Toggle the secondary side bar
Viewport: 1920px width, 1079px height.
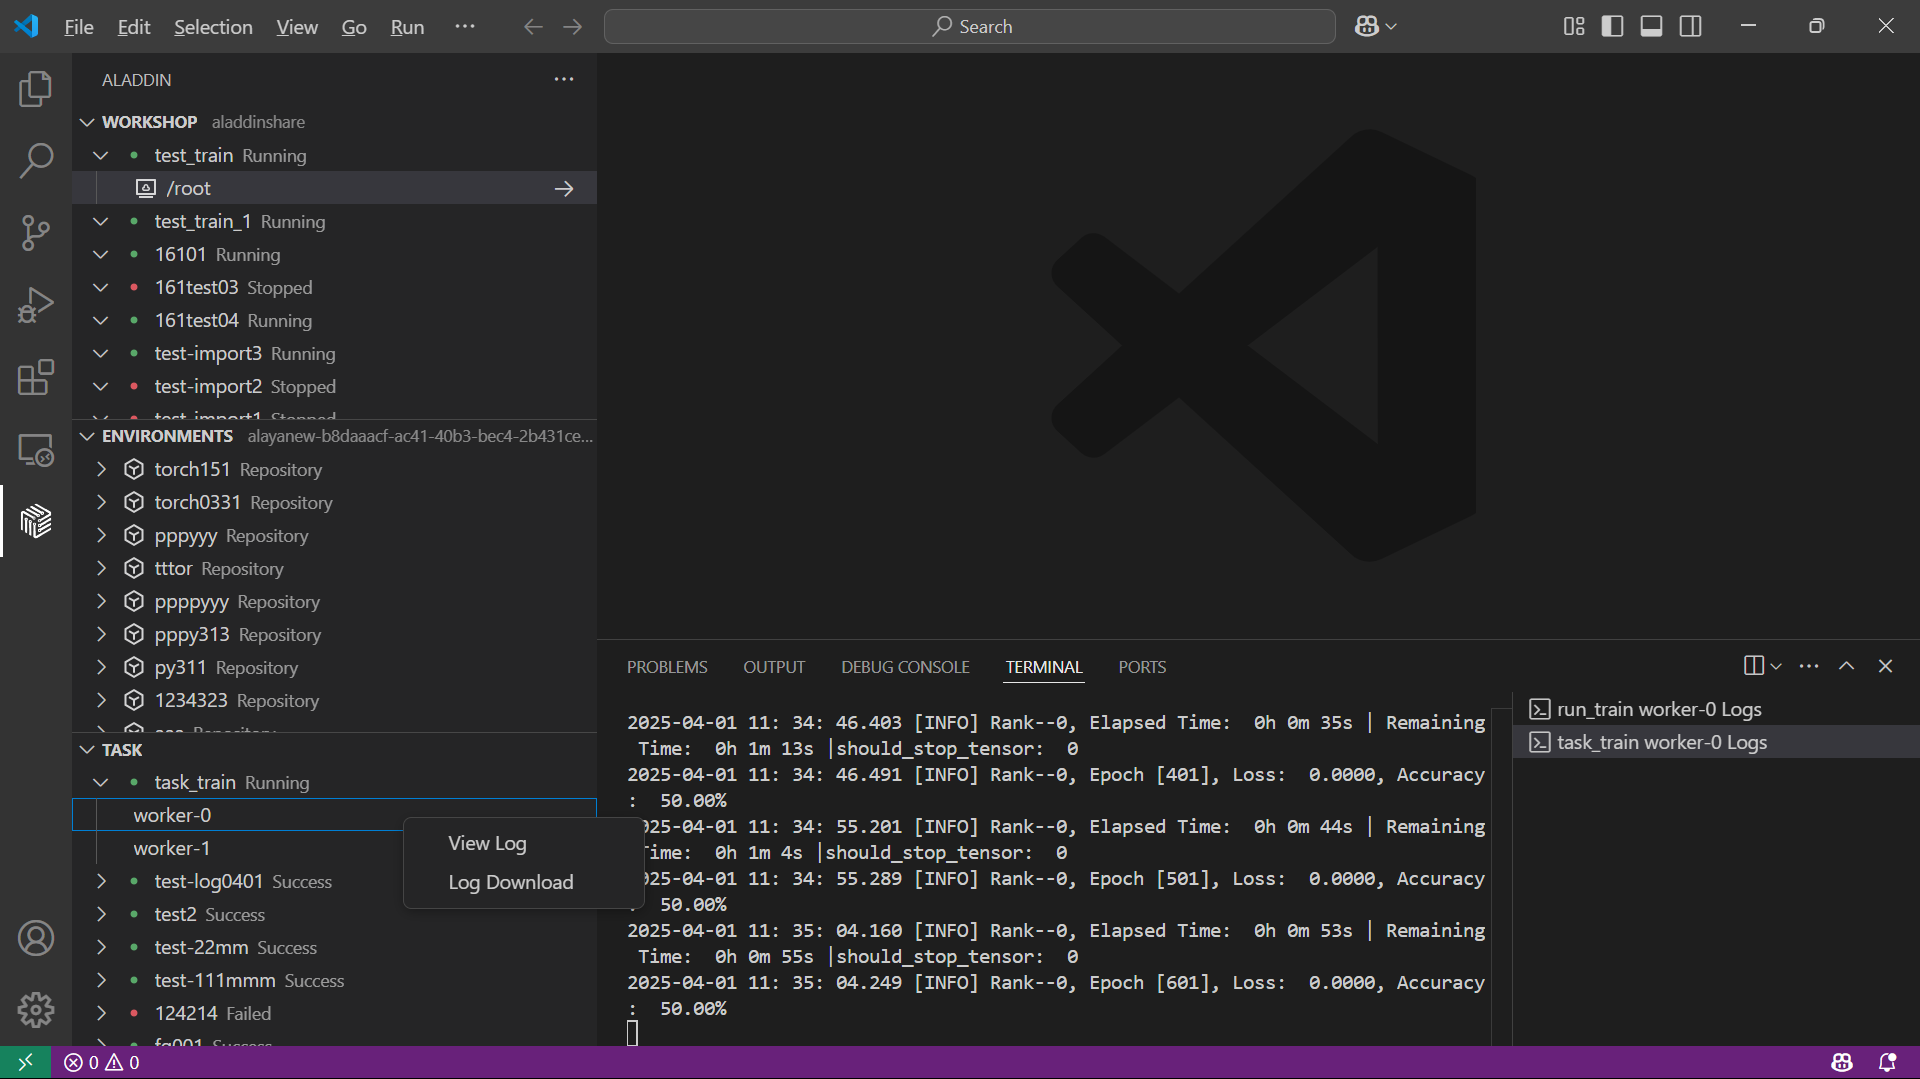click(x=1690, y=27)
